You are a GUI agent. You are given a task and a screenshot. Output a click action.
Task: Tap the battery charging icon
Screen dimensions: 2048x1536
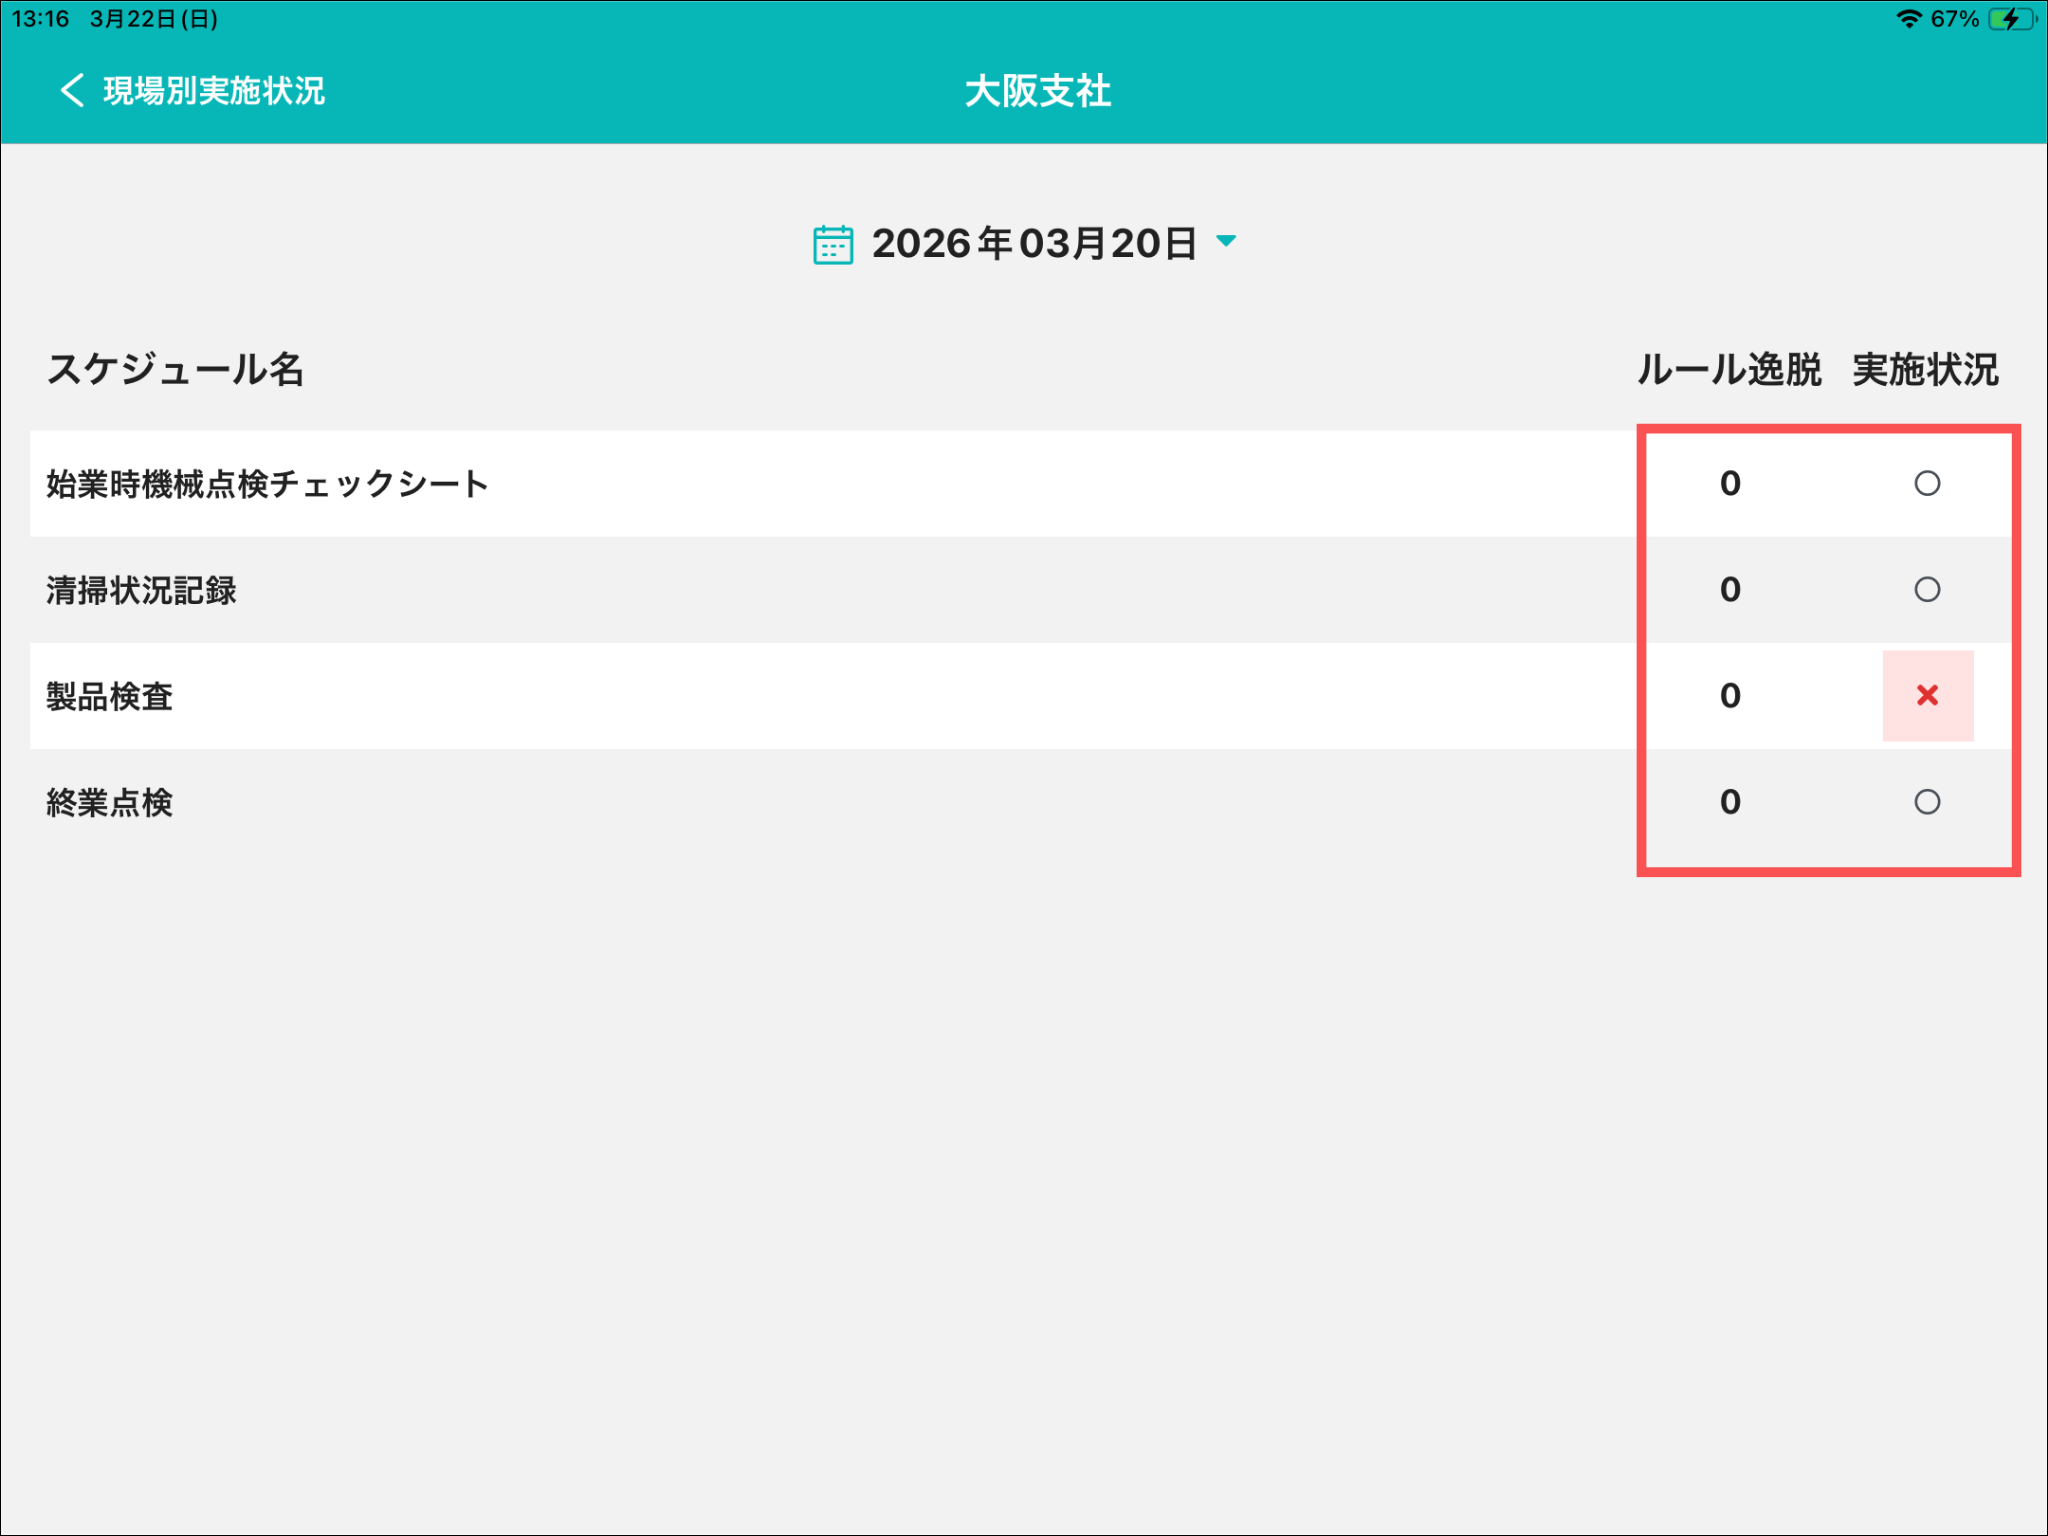point(2010,19)
